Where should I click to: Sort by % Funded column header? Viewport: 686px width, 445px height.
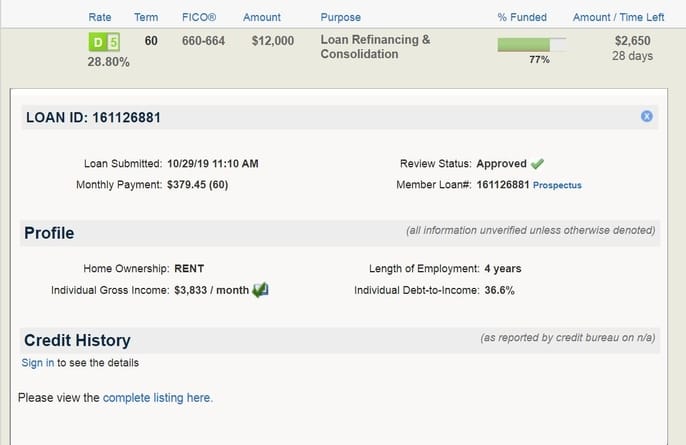click(x=522, y=17)
